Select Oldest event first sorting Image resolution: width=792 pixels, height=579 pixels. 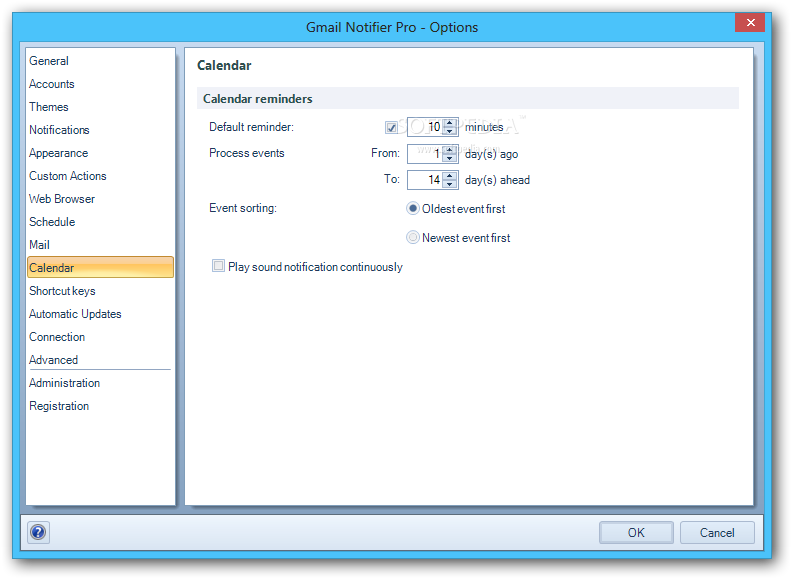[413, 208]
